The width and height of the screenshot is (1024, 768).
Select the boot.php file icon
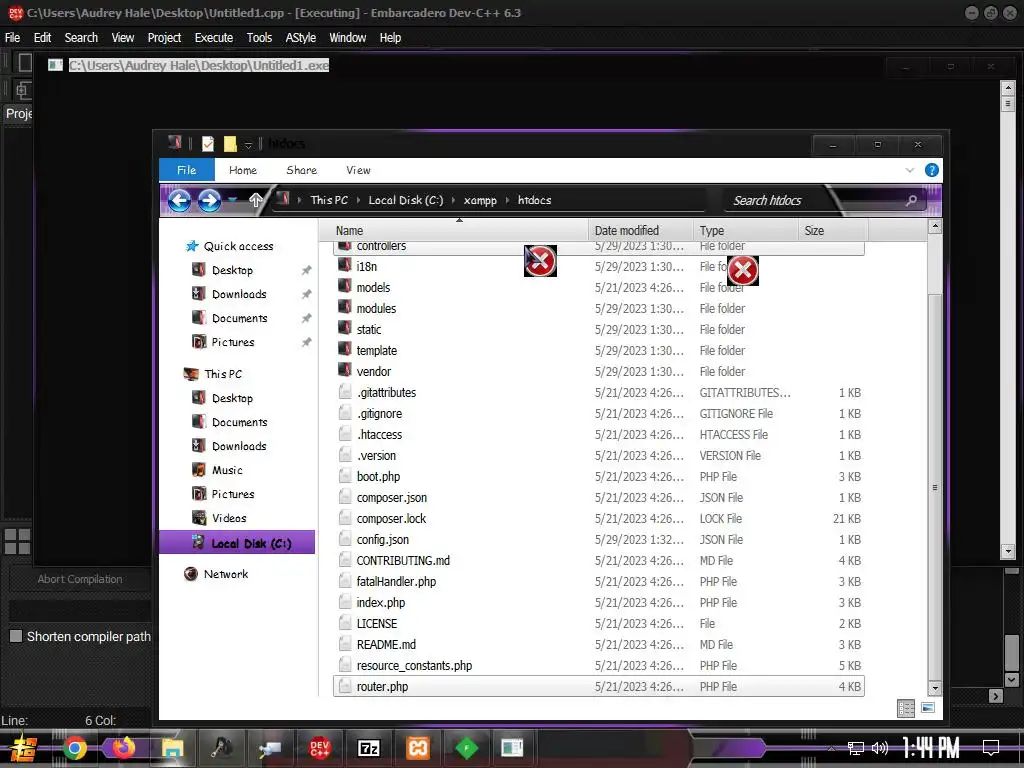coord(345,476)
